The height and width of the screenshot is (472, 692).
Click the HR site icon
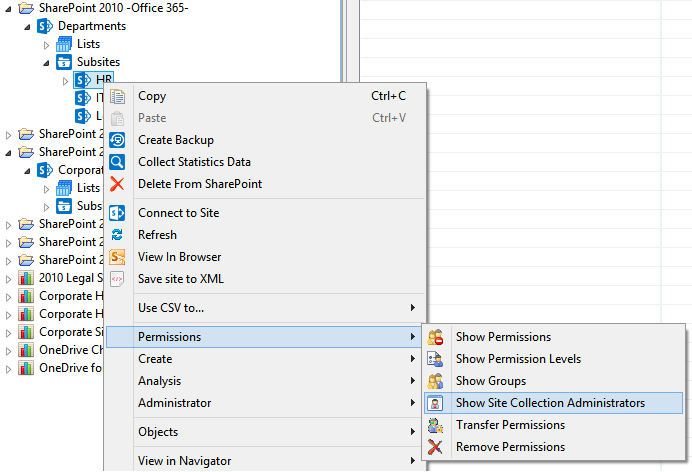point(83,80)
